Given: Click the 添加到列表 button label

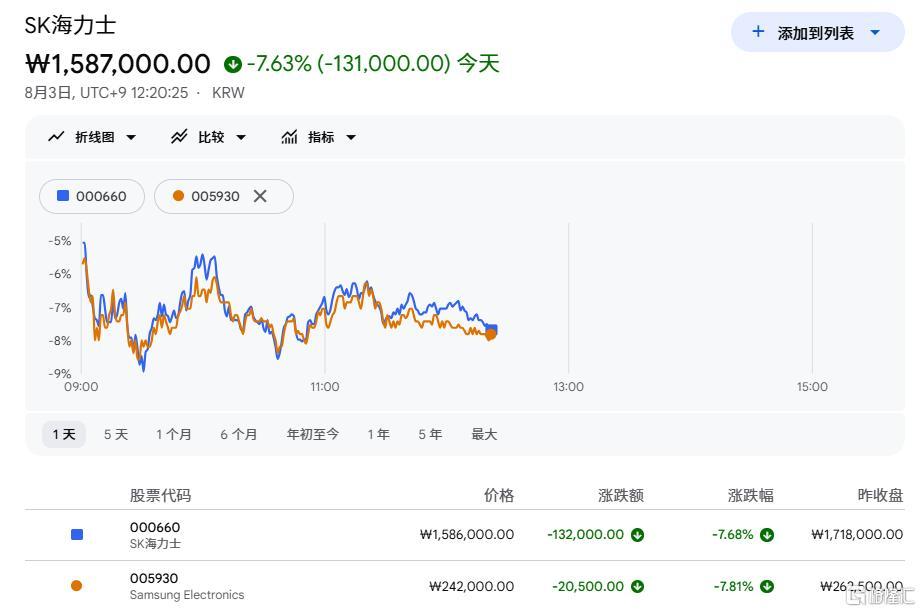Looking at the screenshot, I should click(815, 33).
